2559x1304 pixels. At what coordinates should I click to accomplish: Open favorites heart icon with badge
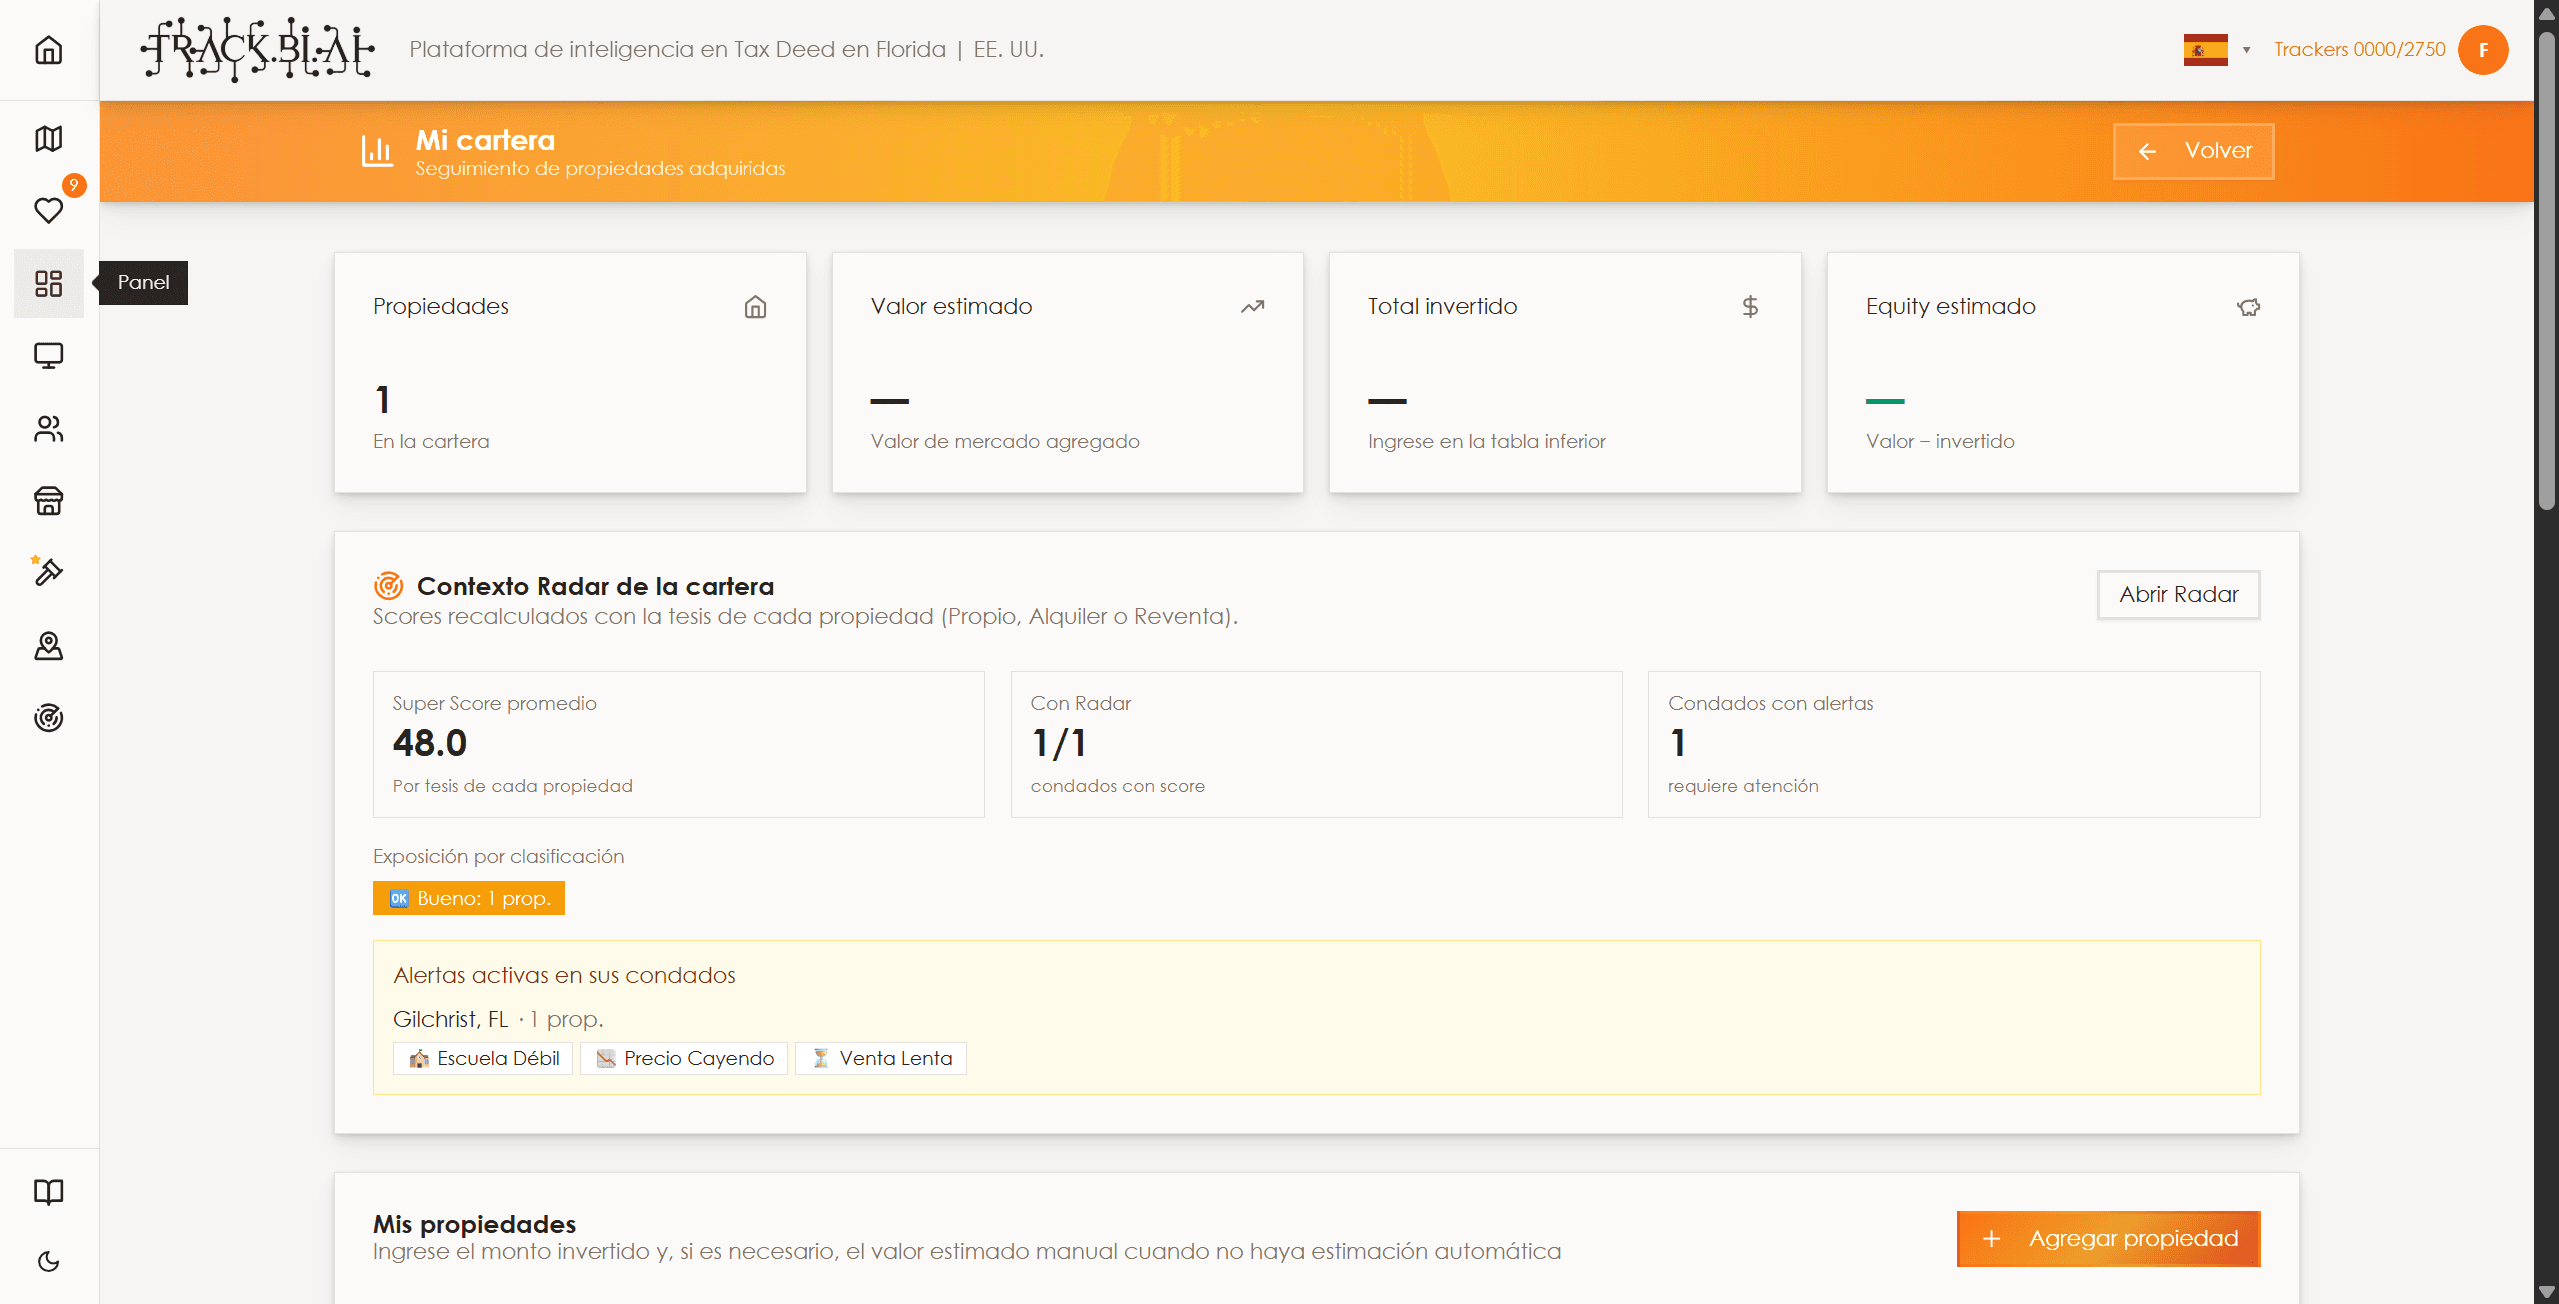tap(48, 210)
